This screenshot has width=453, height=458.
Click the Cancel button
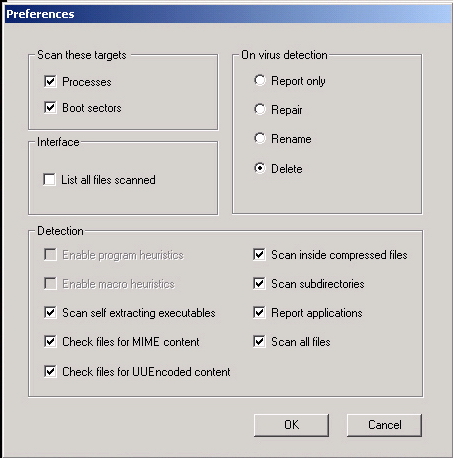(384, 425)
